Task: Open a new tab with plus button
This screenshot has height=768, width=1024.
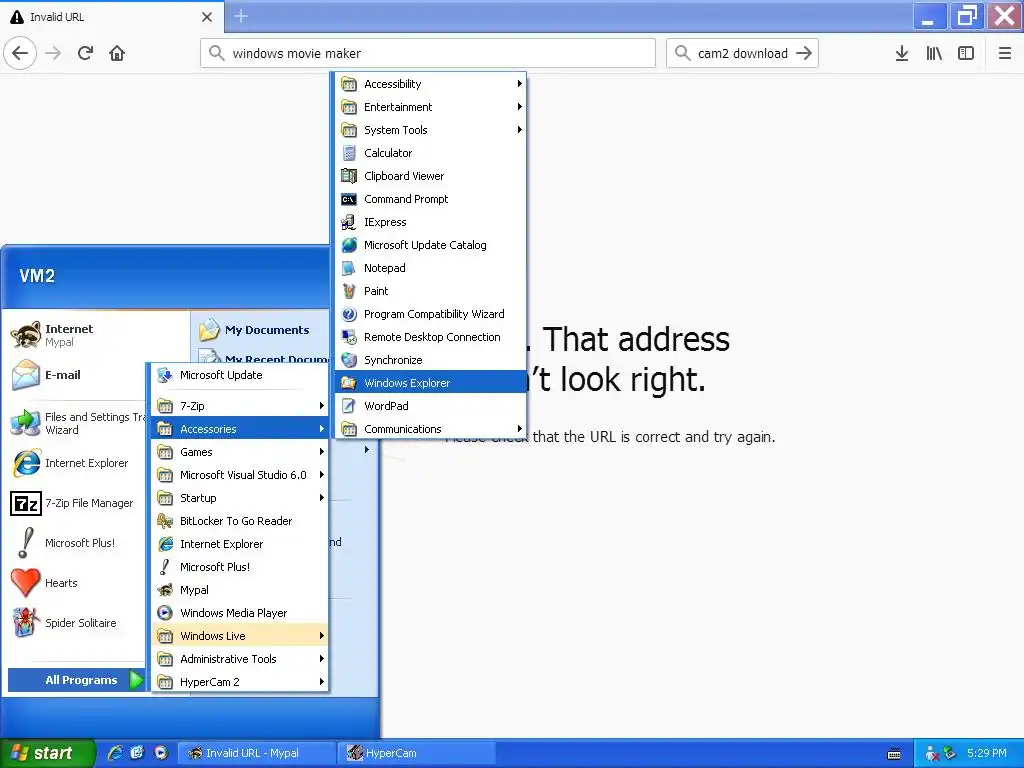Action: pyautogui.click(x=241, y=16)
